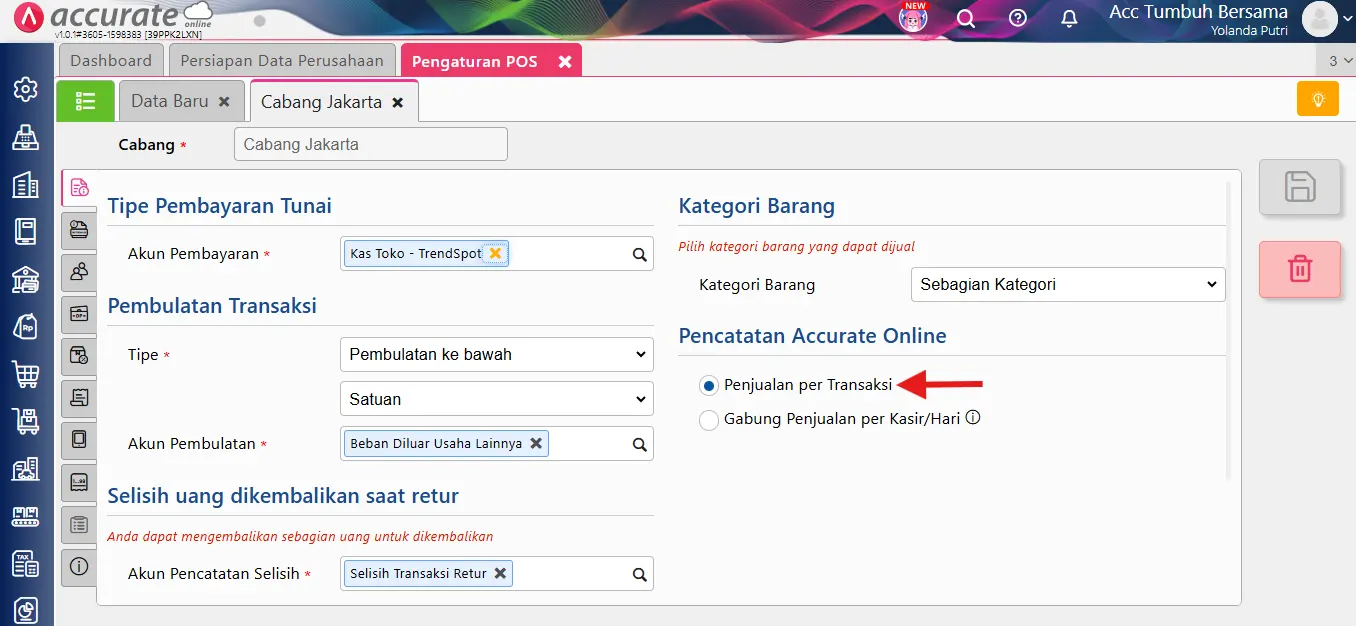This screenshot has width=1356, height=626.
Task: Click the shopping cart sidebar icon
Action: [x=25, y=374]
